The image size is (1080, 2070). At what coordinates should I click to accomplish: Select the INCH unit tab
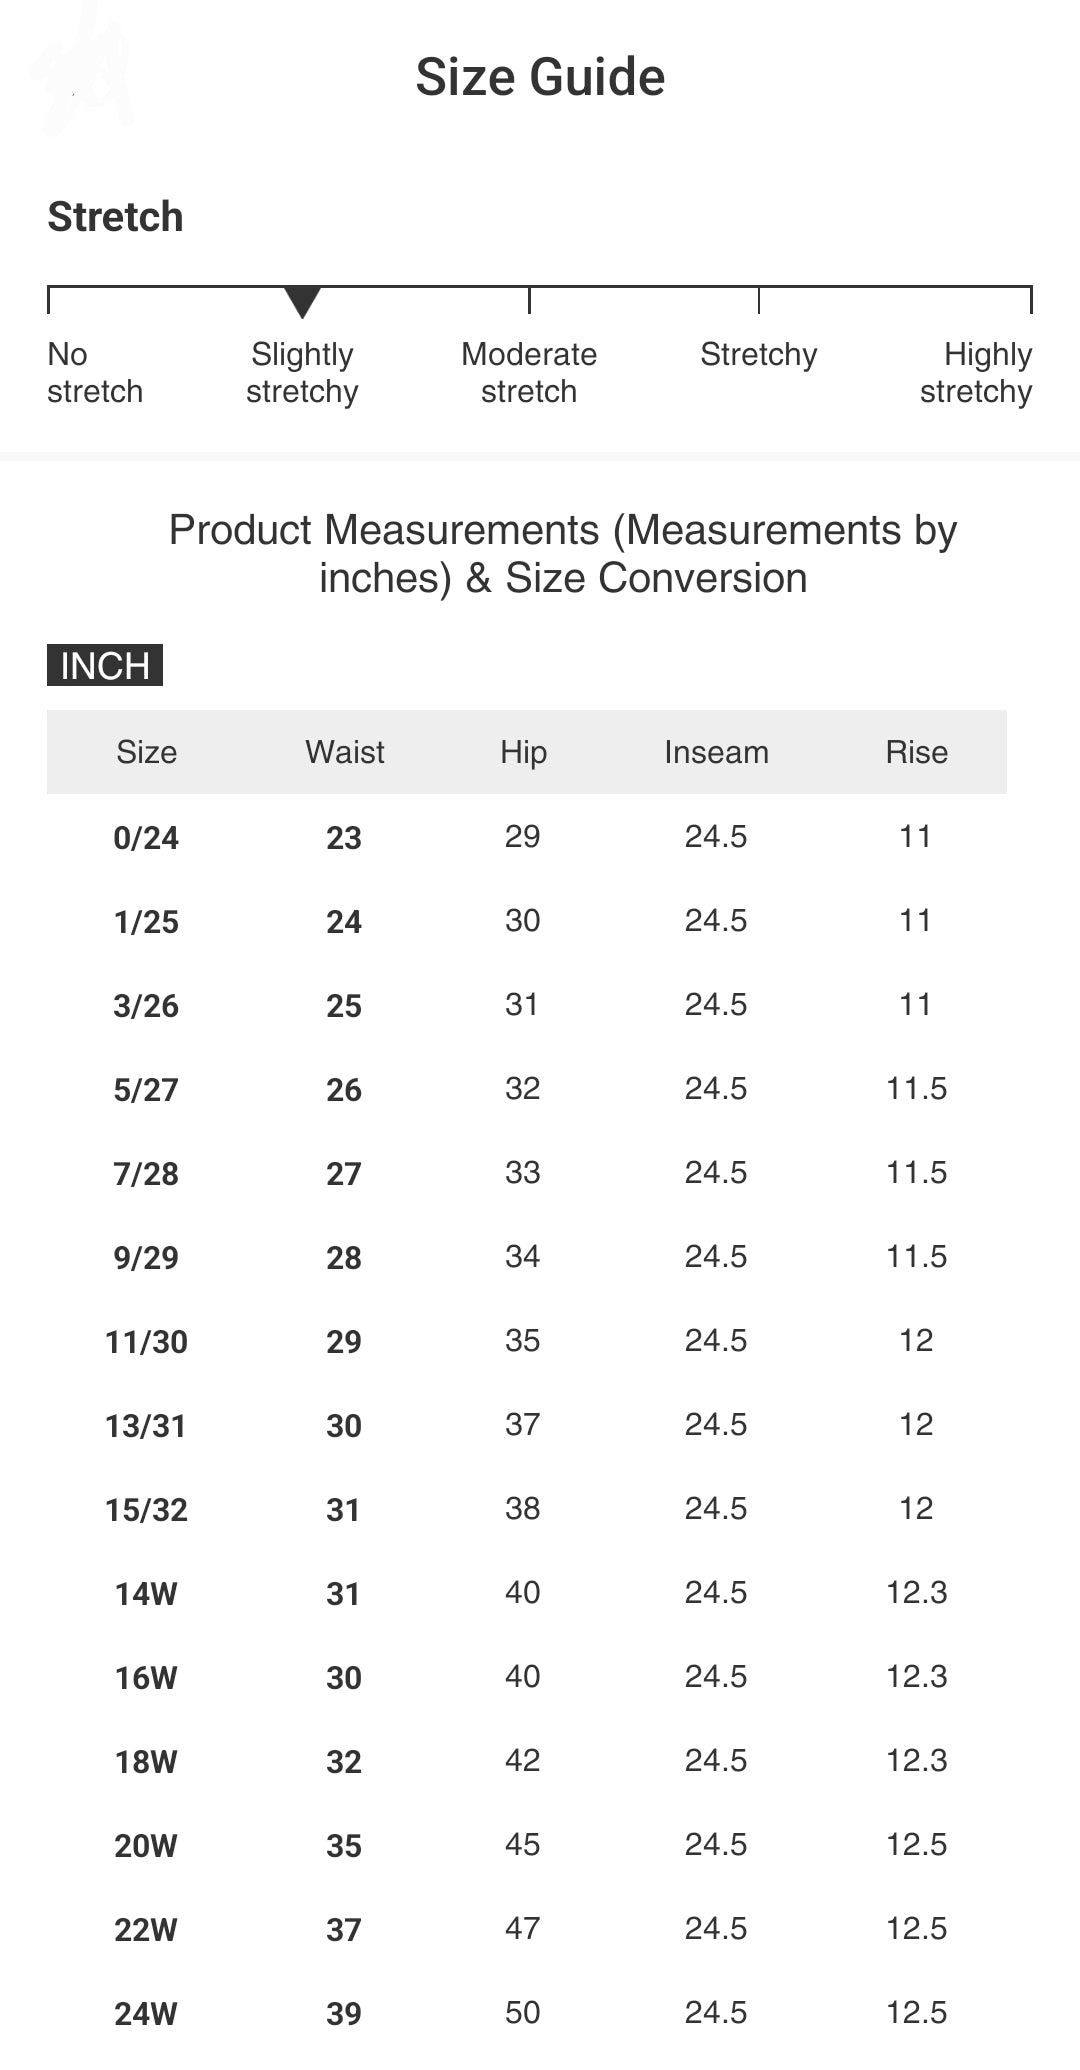pos(105,666)
